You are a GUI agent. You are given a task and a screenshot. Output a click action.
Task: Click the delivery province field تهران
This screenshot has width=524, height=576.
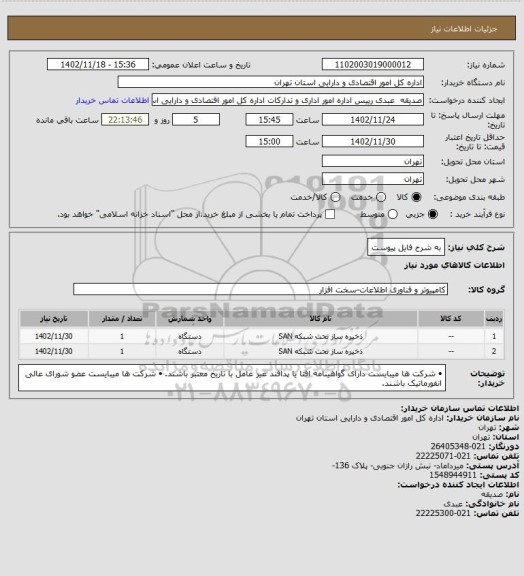tap(373, 161)
